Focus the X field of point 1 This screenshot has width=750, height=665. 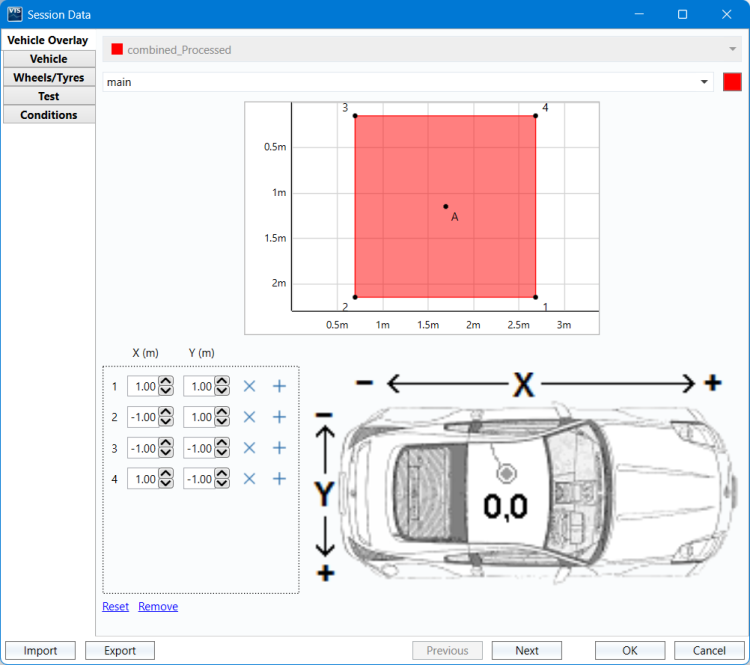pos(143,386)
